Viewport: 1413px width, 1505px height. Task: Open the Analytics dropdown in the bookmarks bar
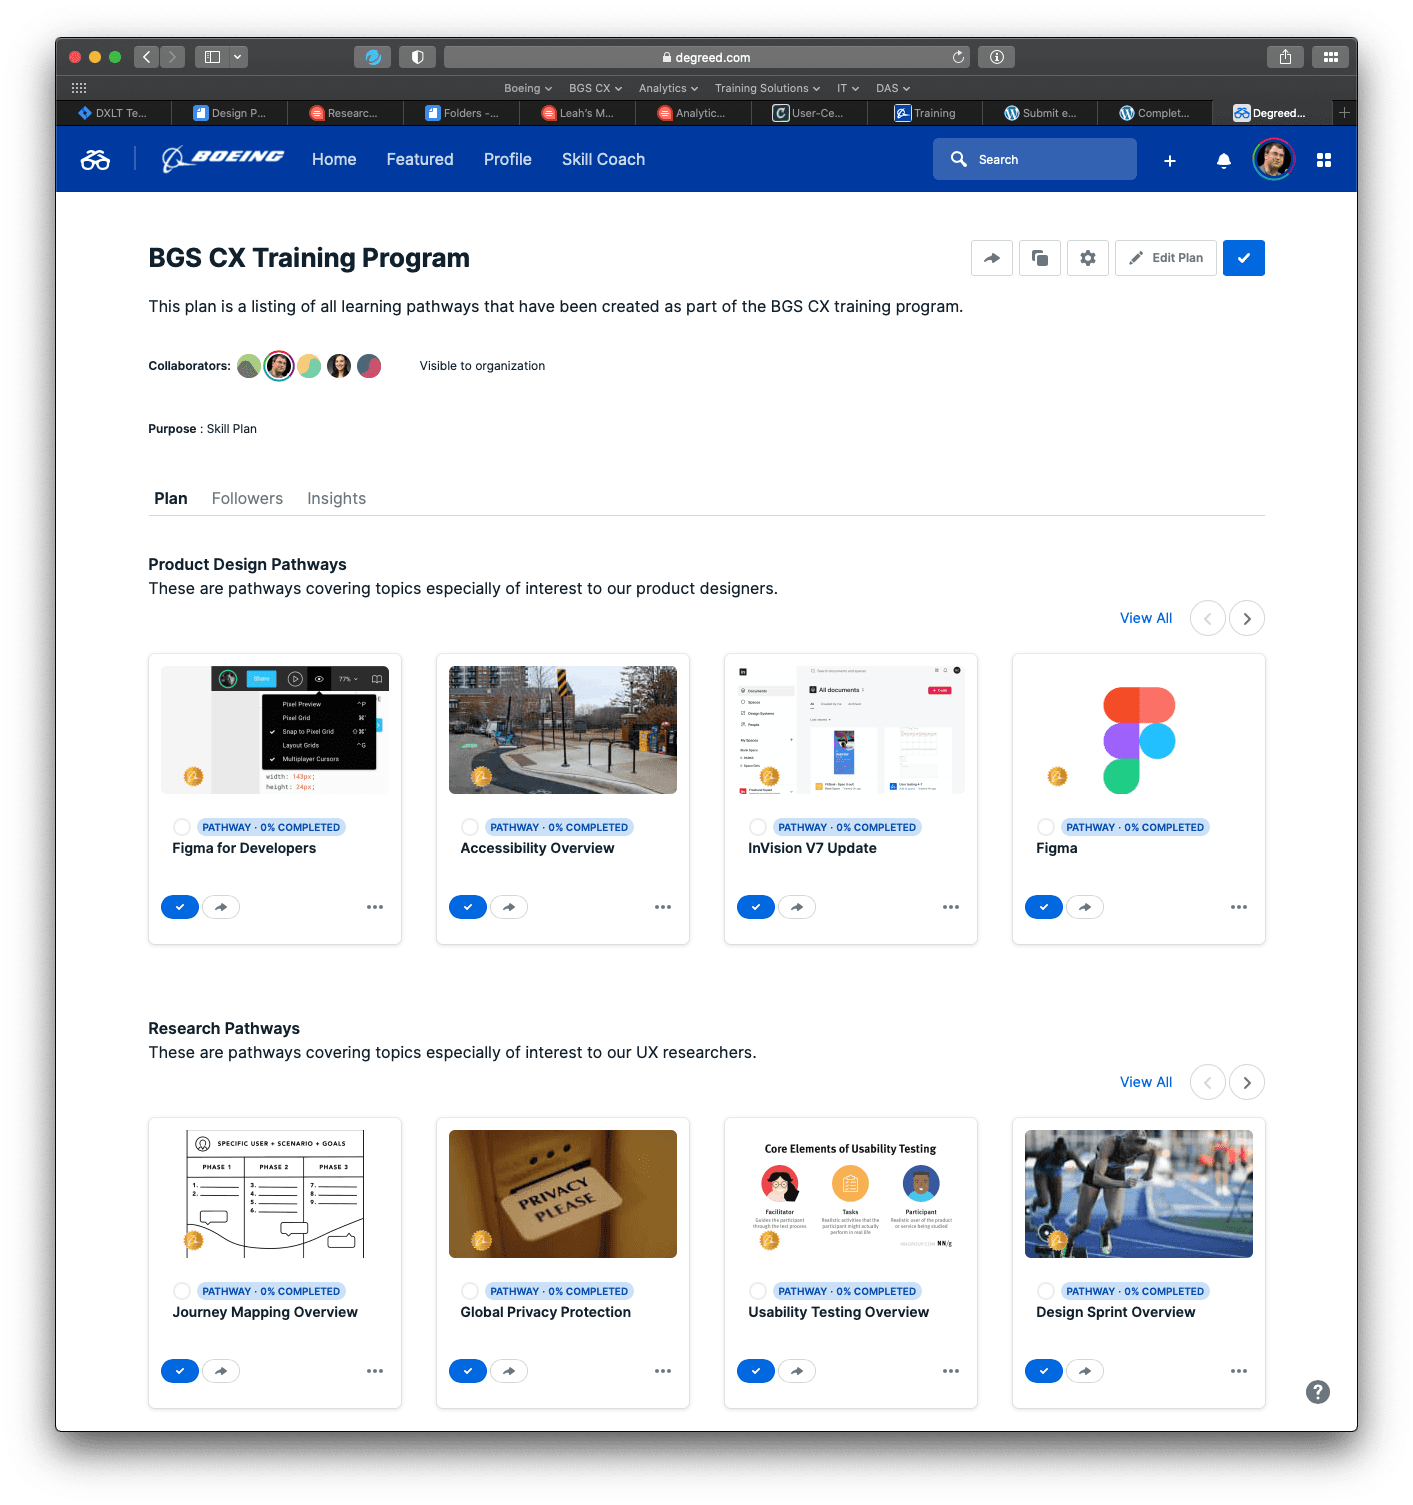(x=667, y=88)
